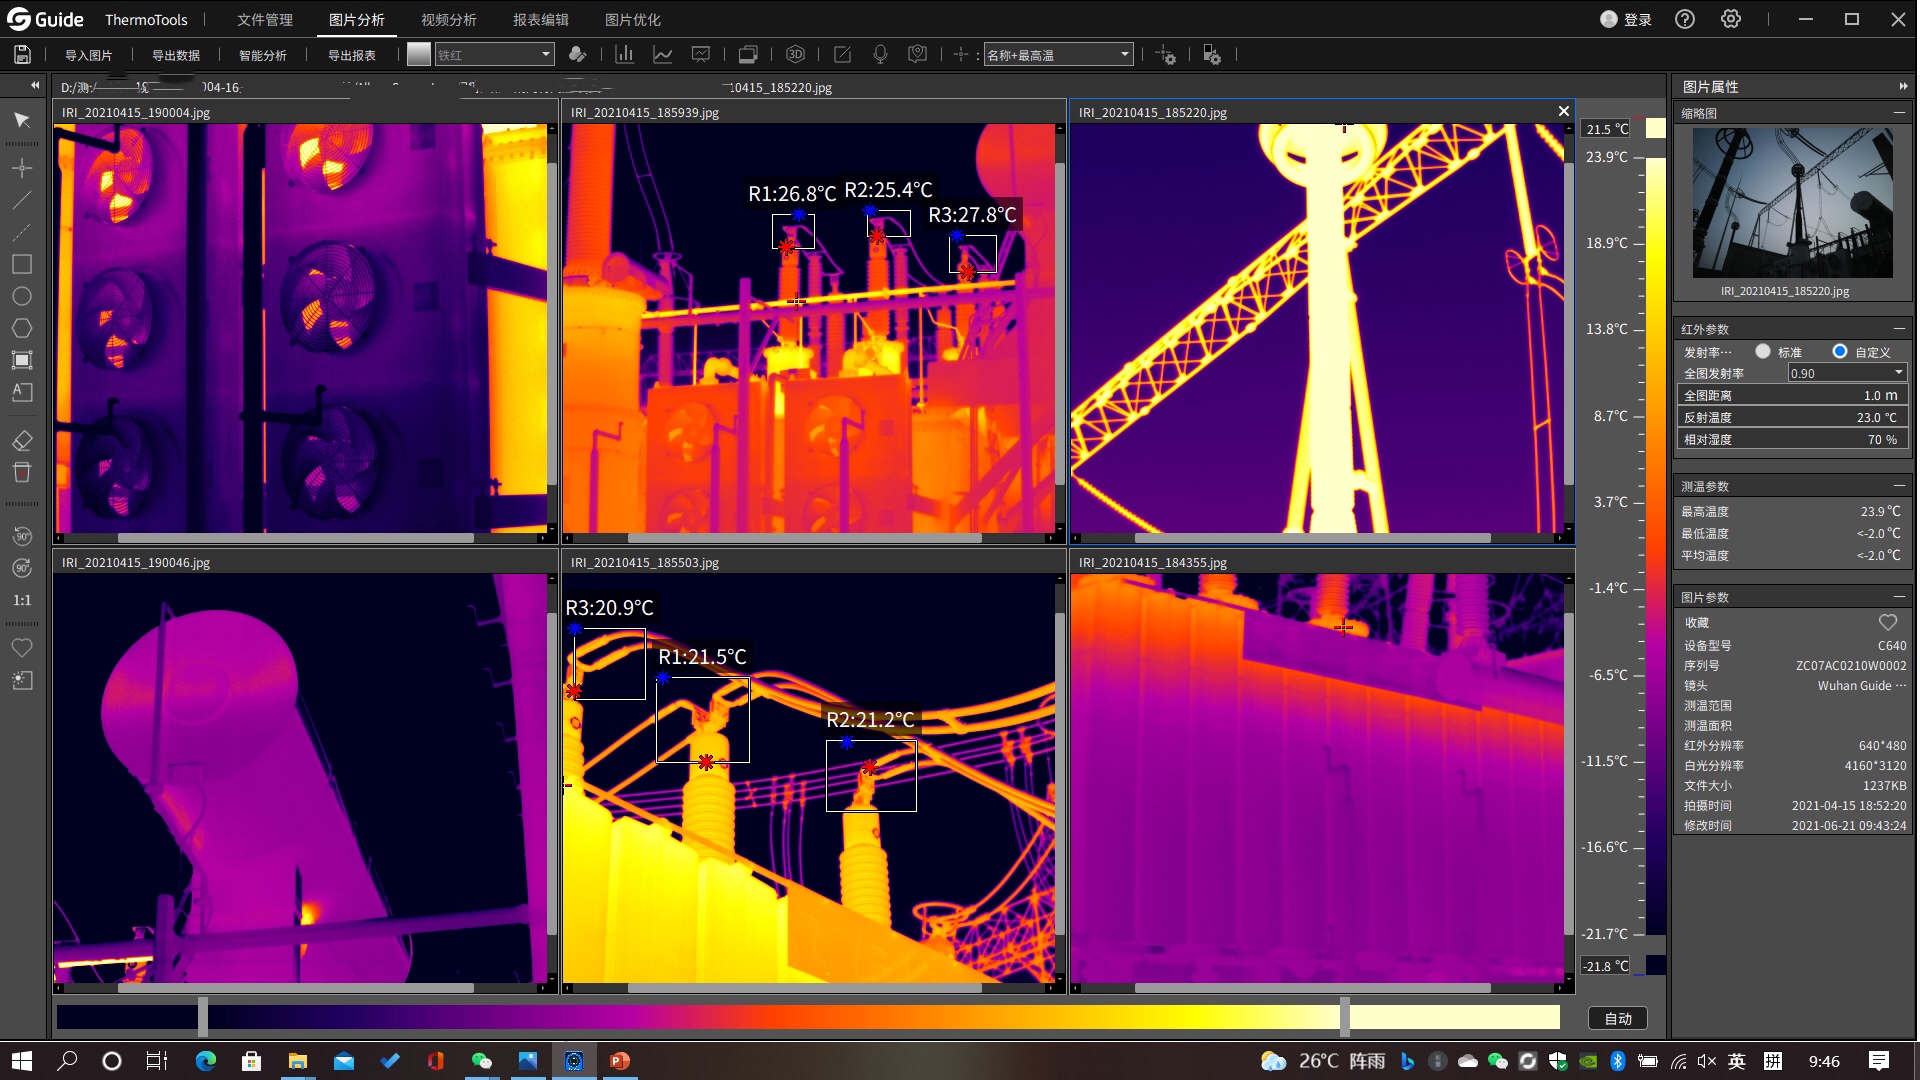The height and width of the screenshot is (1080, 1920).
Task: Open the settings gear in title bar
Action: click(x=1731, y=19)
